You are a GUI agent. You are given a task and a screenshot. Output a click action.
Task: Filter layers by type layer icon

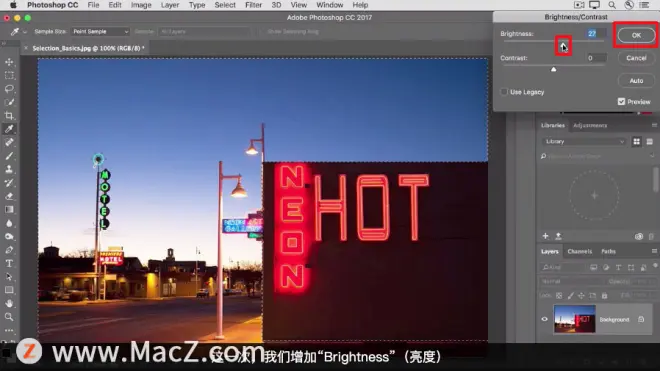pyautogui.click(x=618, y=267)
